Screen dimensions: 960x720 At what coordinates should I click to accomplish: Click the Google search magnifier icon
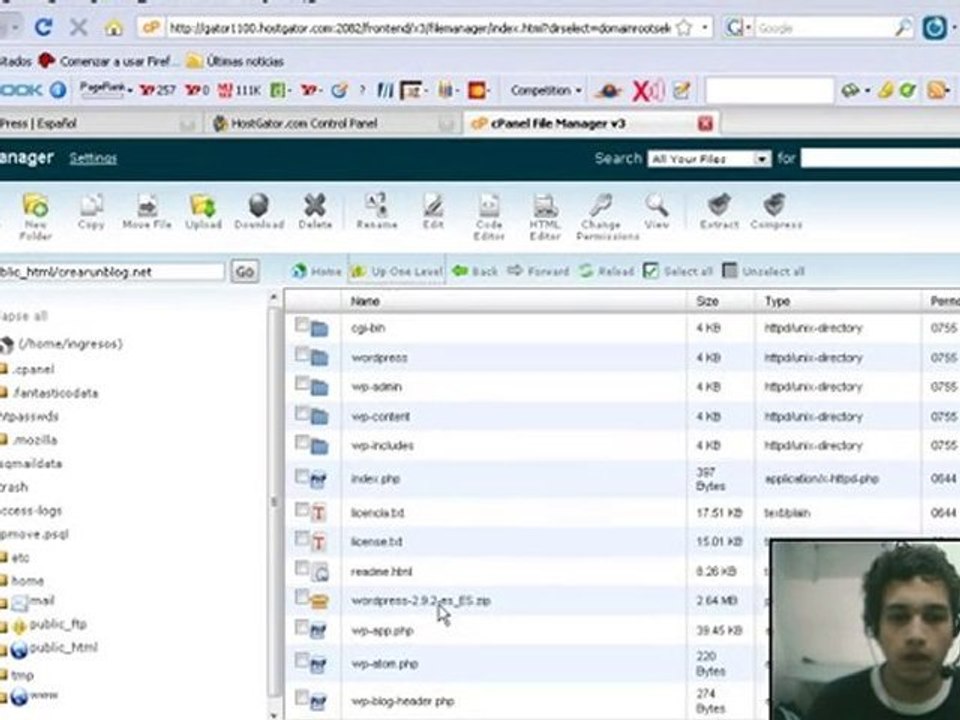(x=902, y=28)
